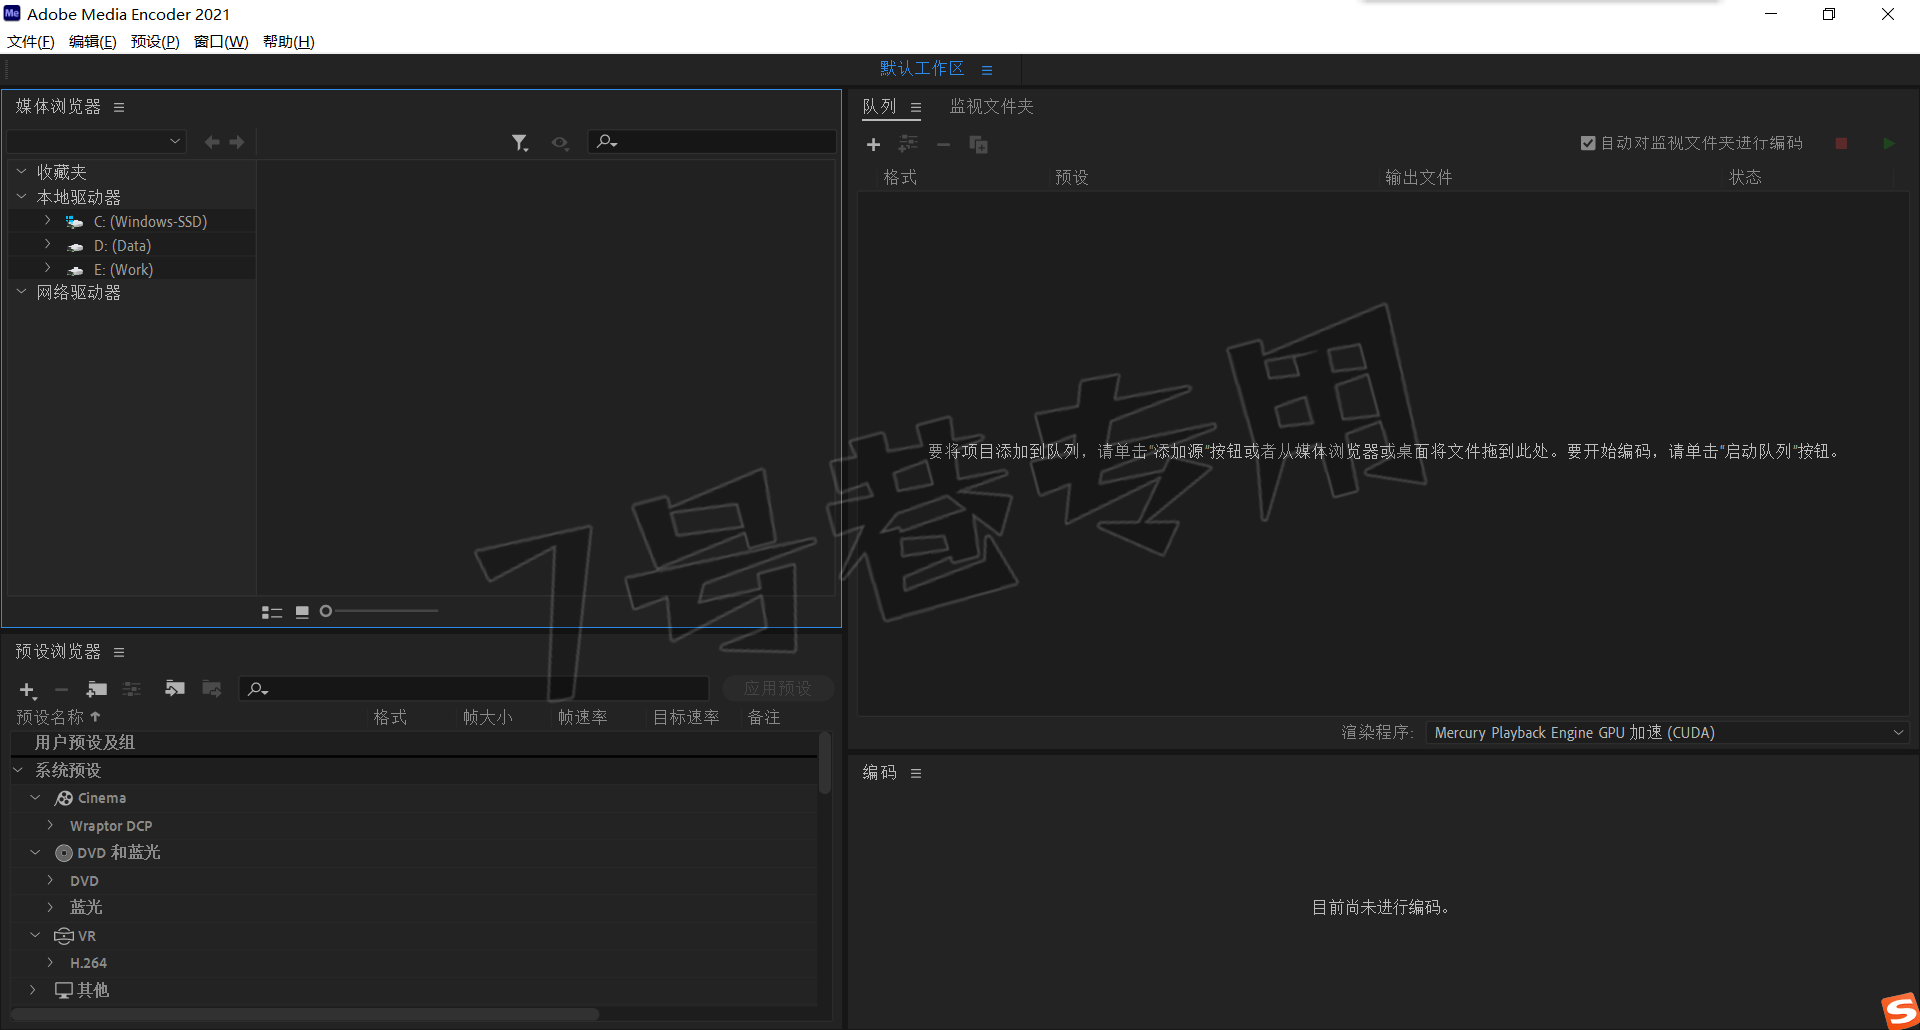Open the 队列 panel menu icon
Viewport: 1920px width, 1030px height.
point(916,107)
